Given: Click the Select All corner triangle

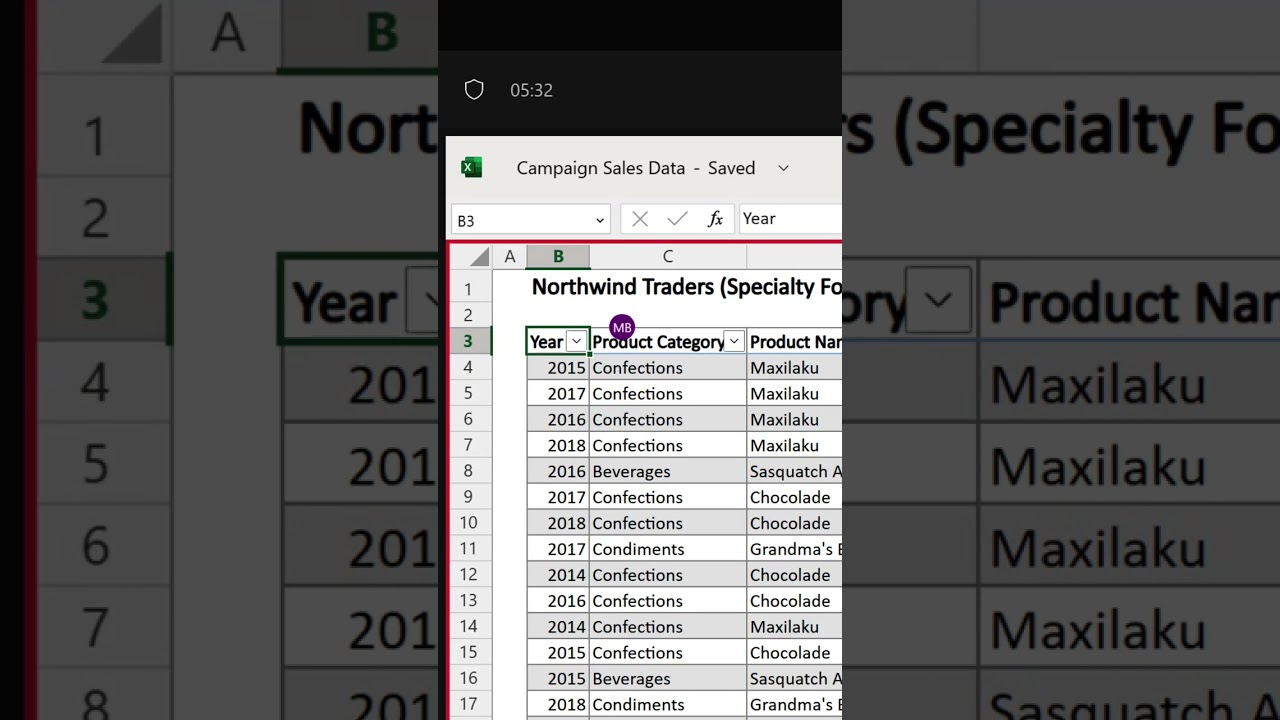Looking at the screenshot, I should click(x=480, y=257).
